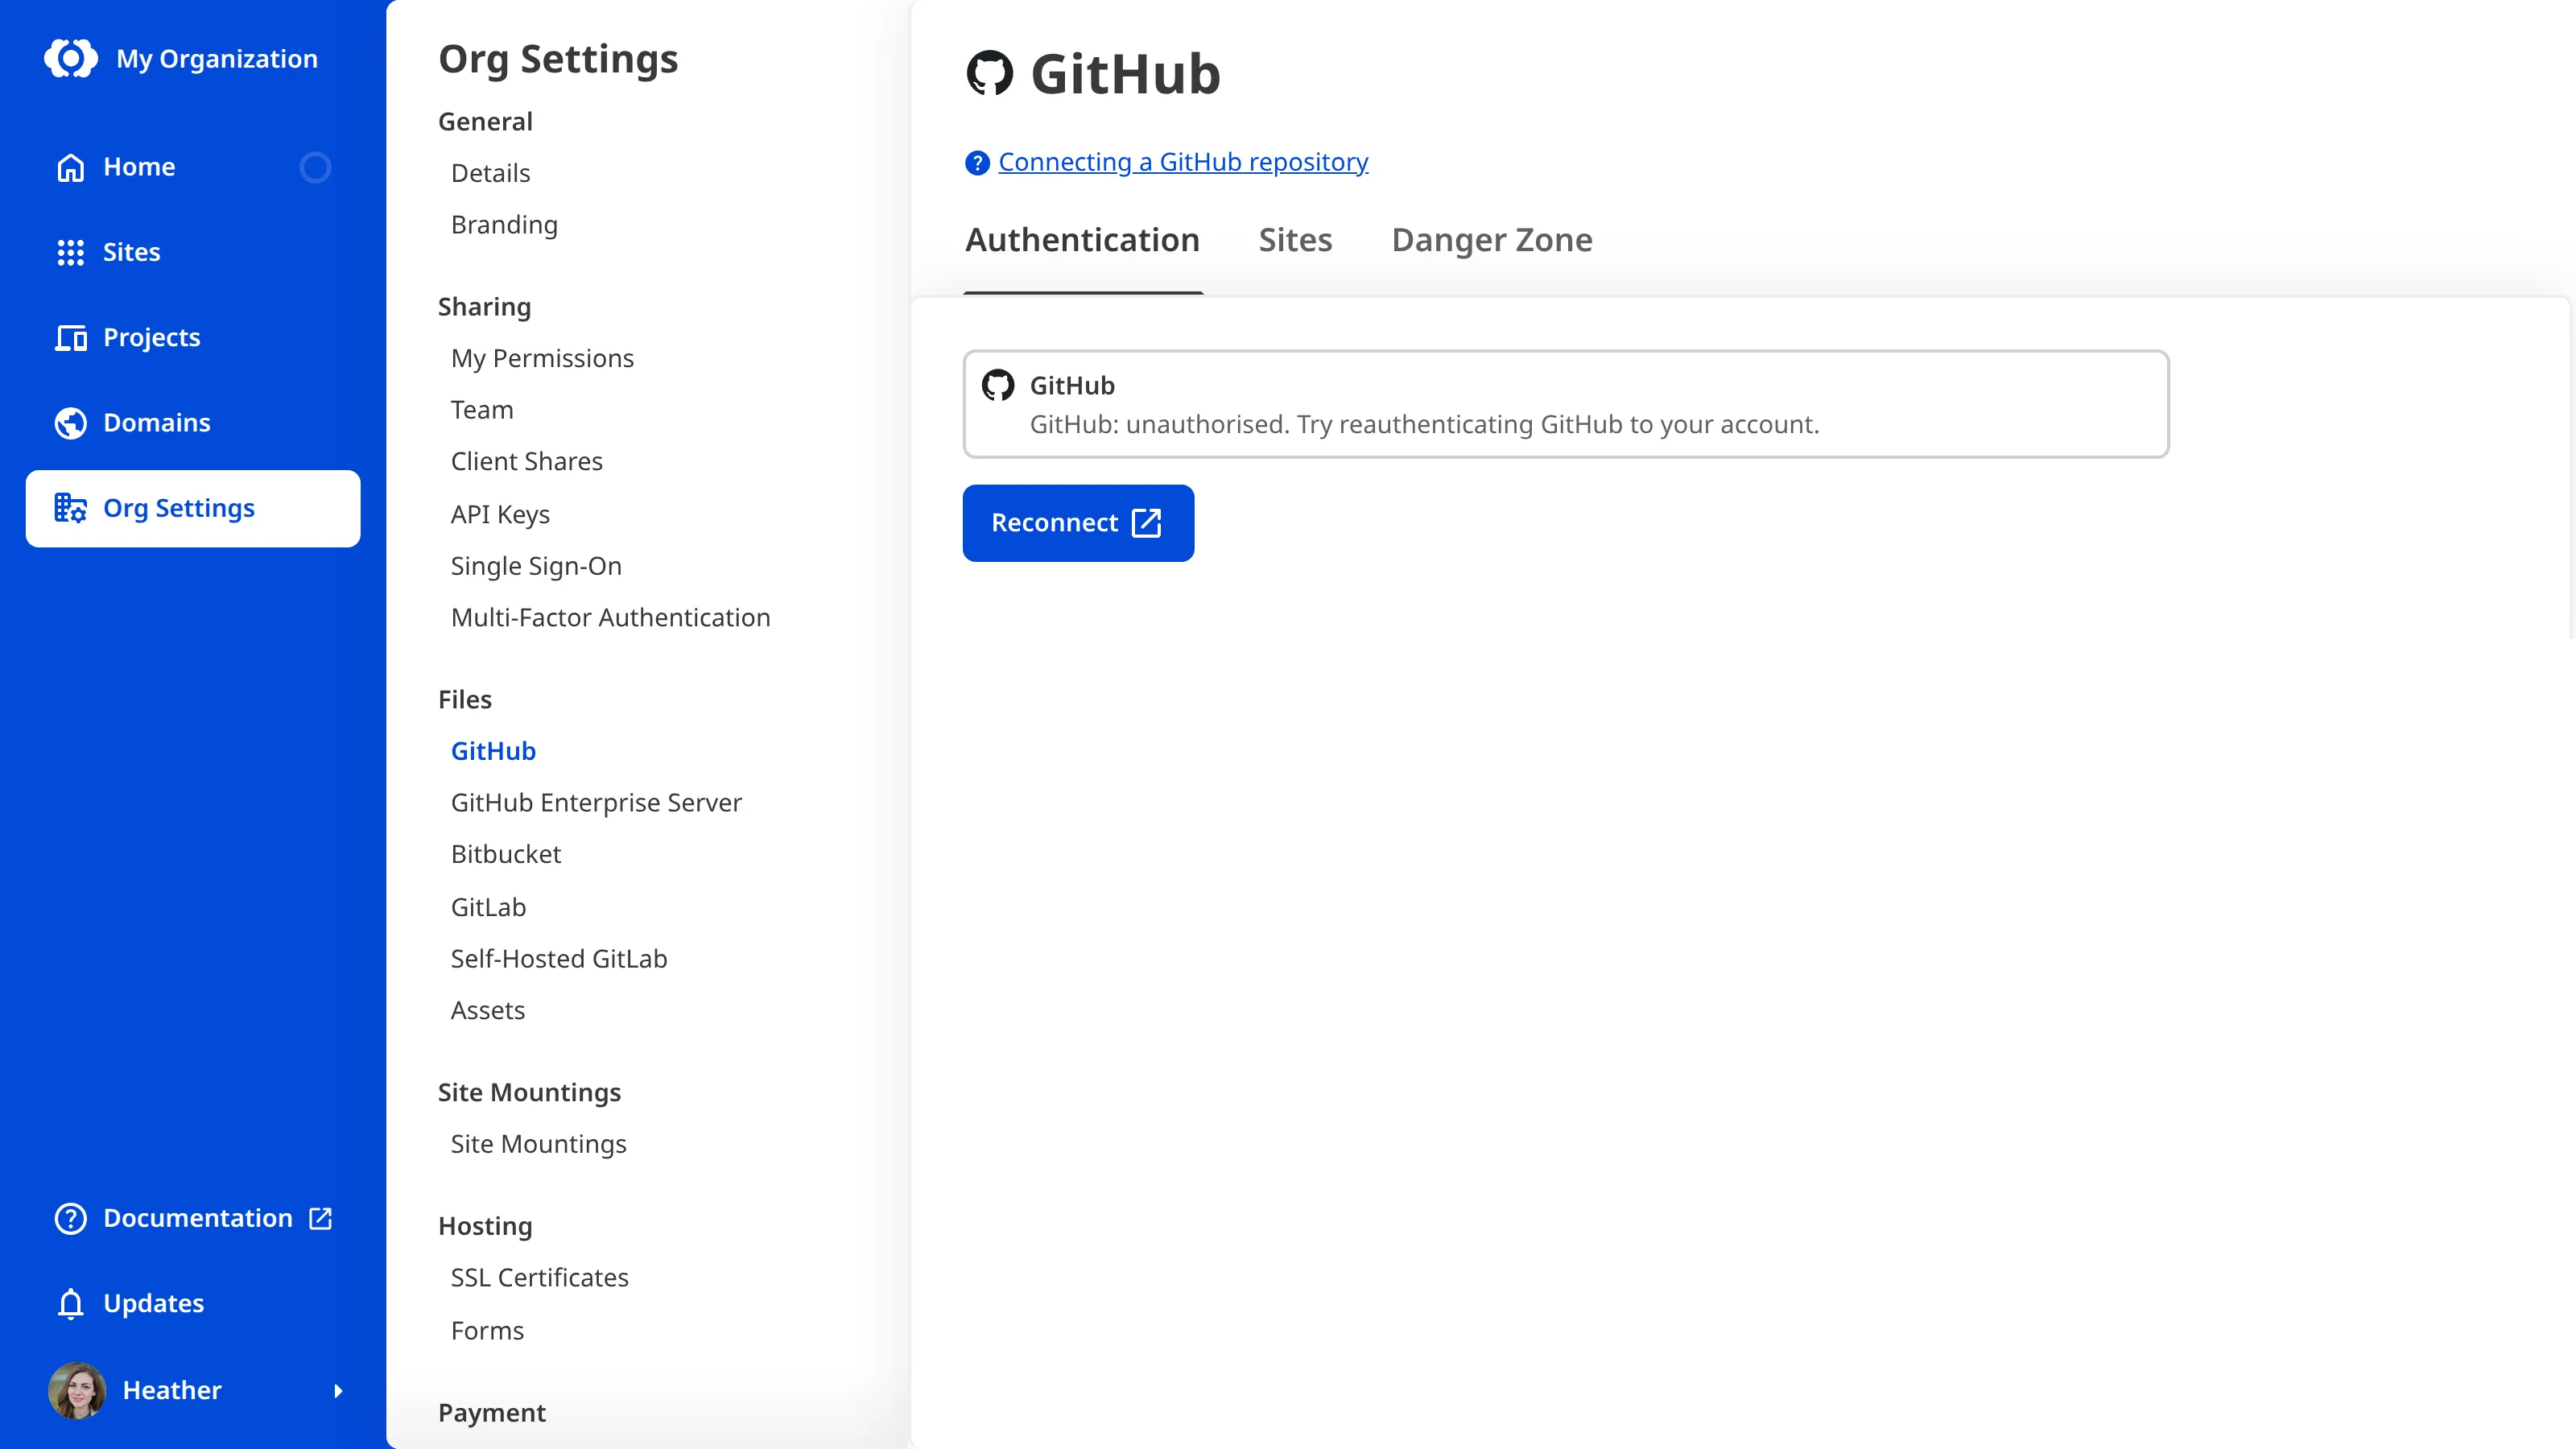Click the Domains globe icon
The width and height of the screenshot is (2576, 1449).
point(71,423)
